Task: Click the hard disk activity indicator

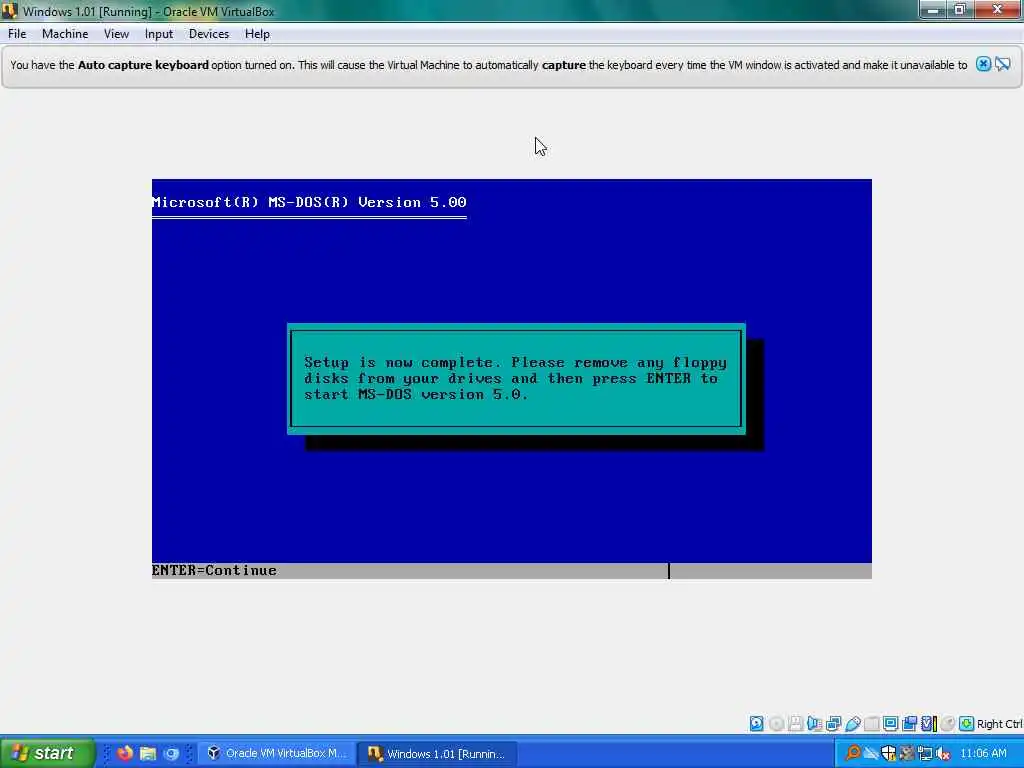Action: pos(757,724)
